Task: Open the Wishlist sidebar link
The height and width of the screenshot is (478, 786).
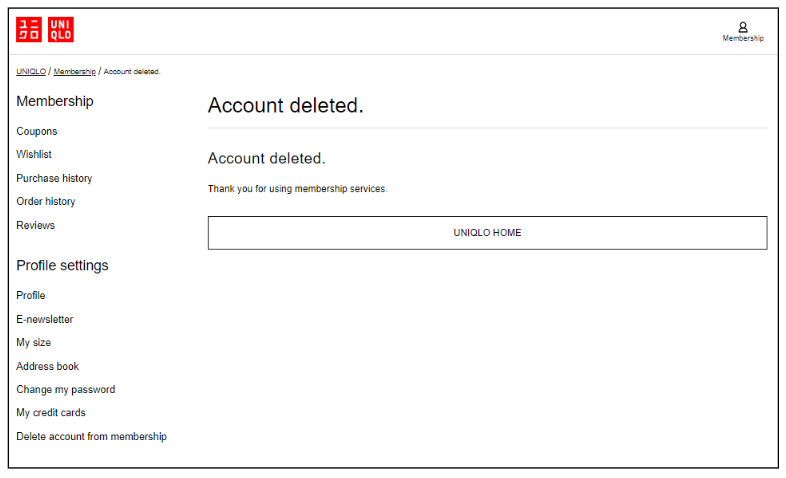Action: (x=34, y=155)
